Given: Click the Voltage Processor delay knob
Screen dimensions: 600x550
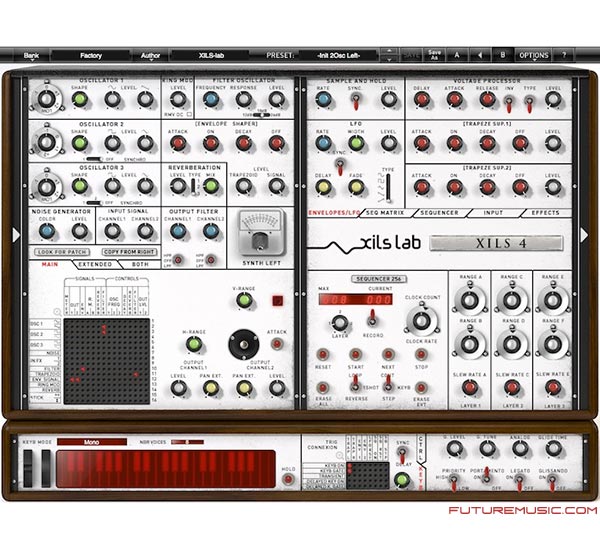Looking at the screenshot, I should click(x=422, y=100).
